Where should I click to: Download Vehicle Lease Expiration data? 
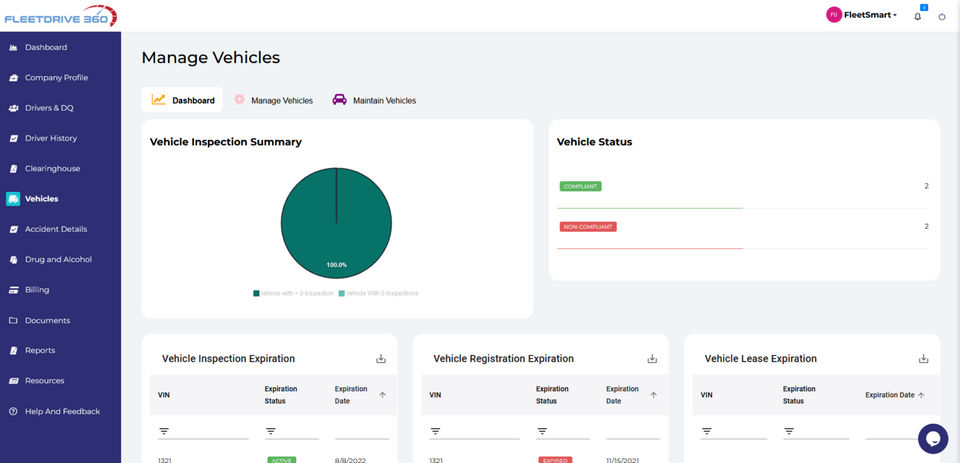(923, 358)
